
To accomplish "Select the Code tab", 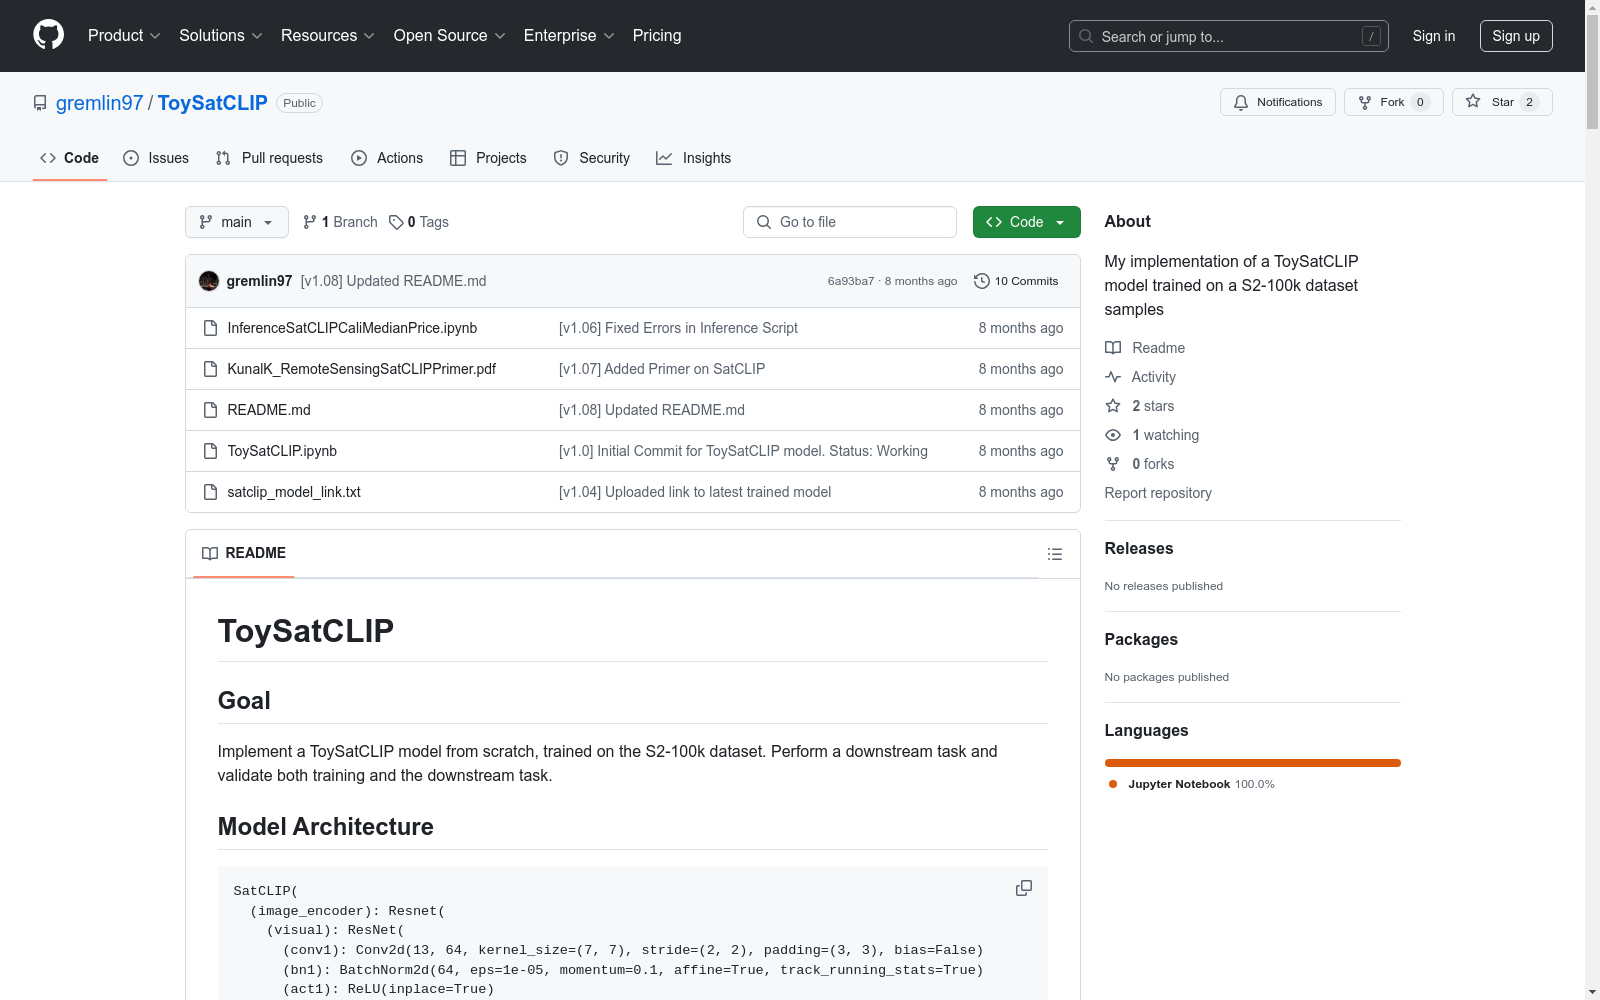I will coord(70,158).
